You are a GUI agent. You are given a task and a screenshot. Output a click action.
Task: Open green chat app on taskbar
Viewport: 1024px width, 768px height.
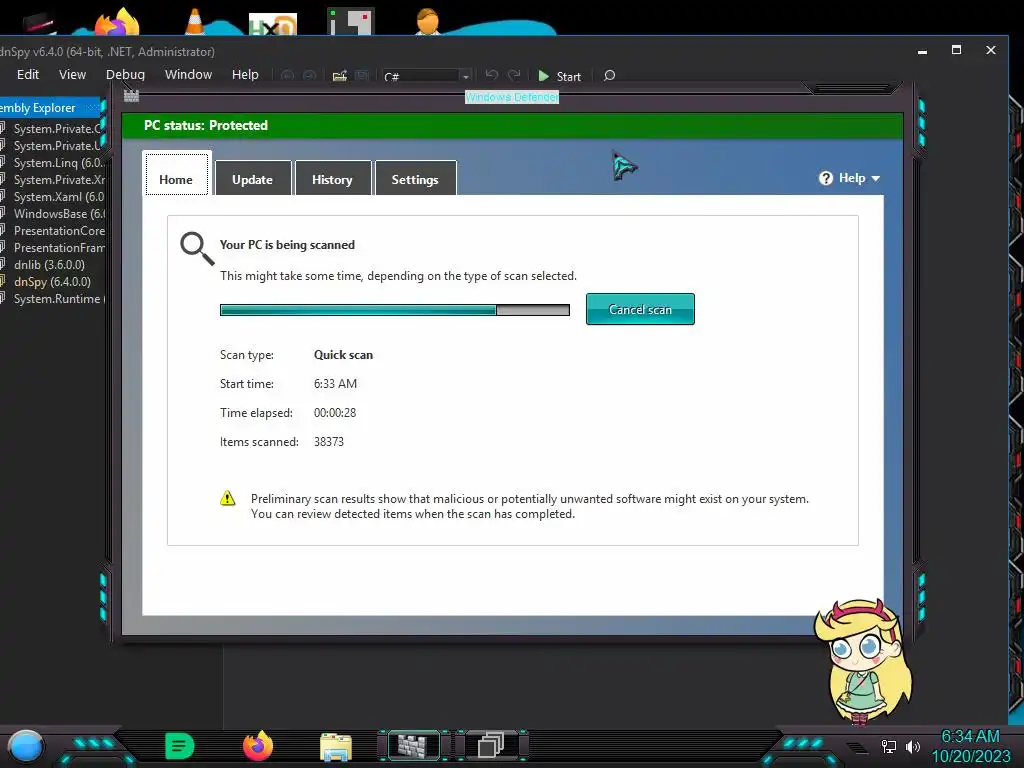180,746
